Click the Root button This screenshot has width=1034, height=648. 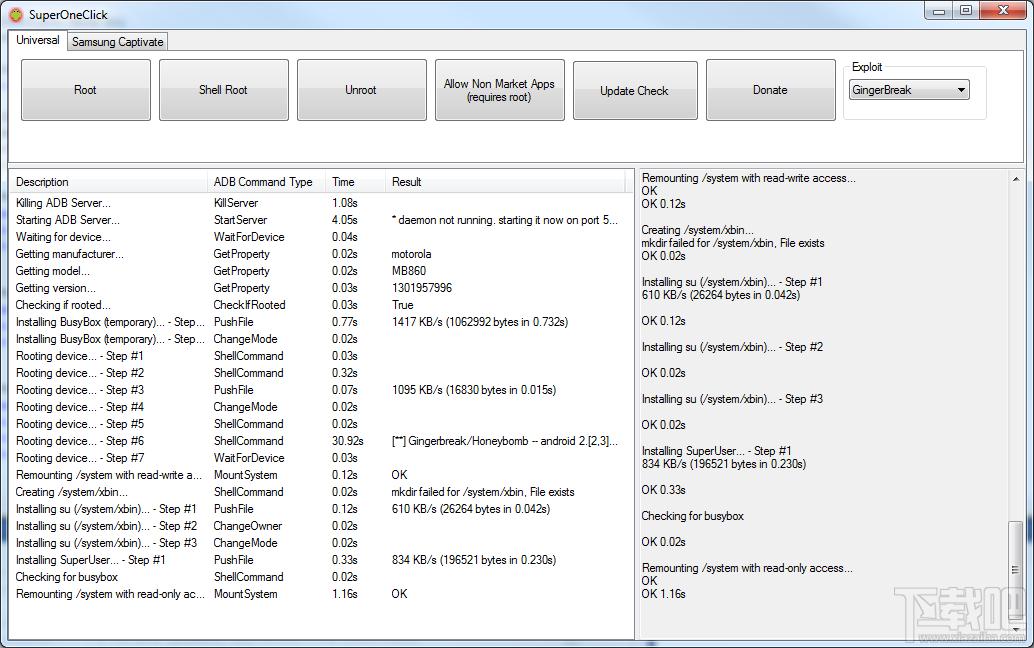coord(86,90)
